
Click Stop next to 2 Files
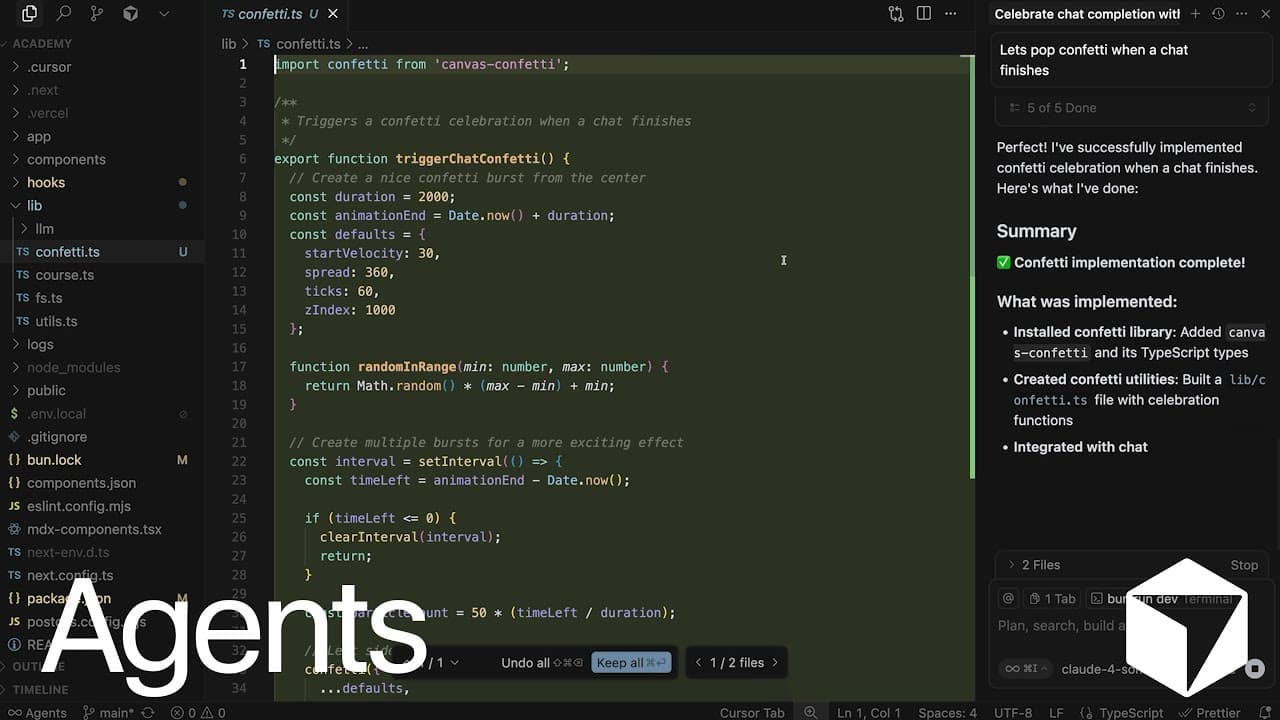pos(1244,565)
